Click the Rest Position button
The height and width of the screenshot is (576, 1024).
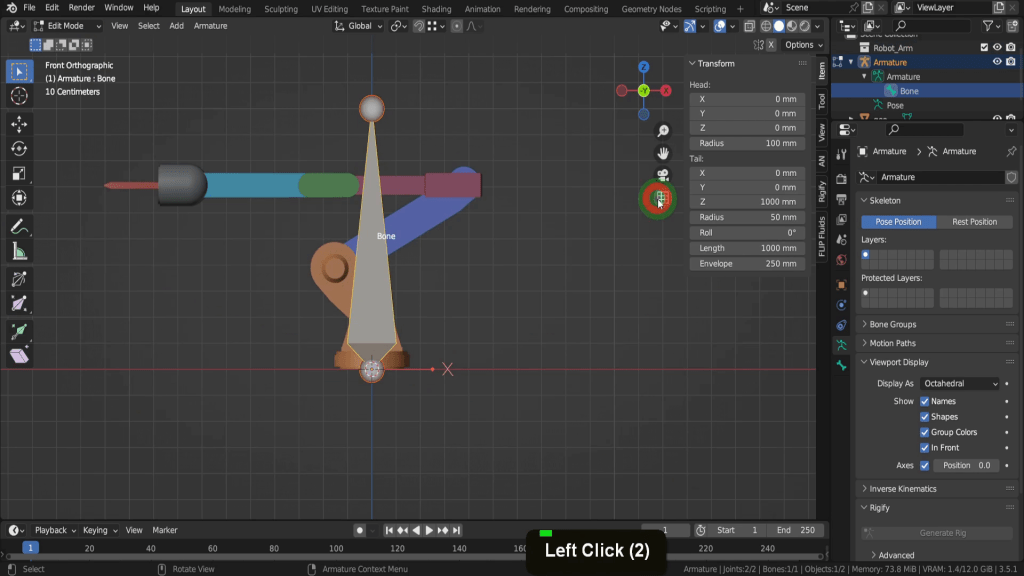[974, 222]
